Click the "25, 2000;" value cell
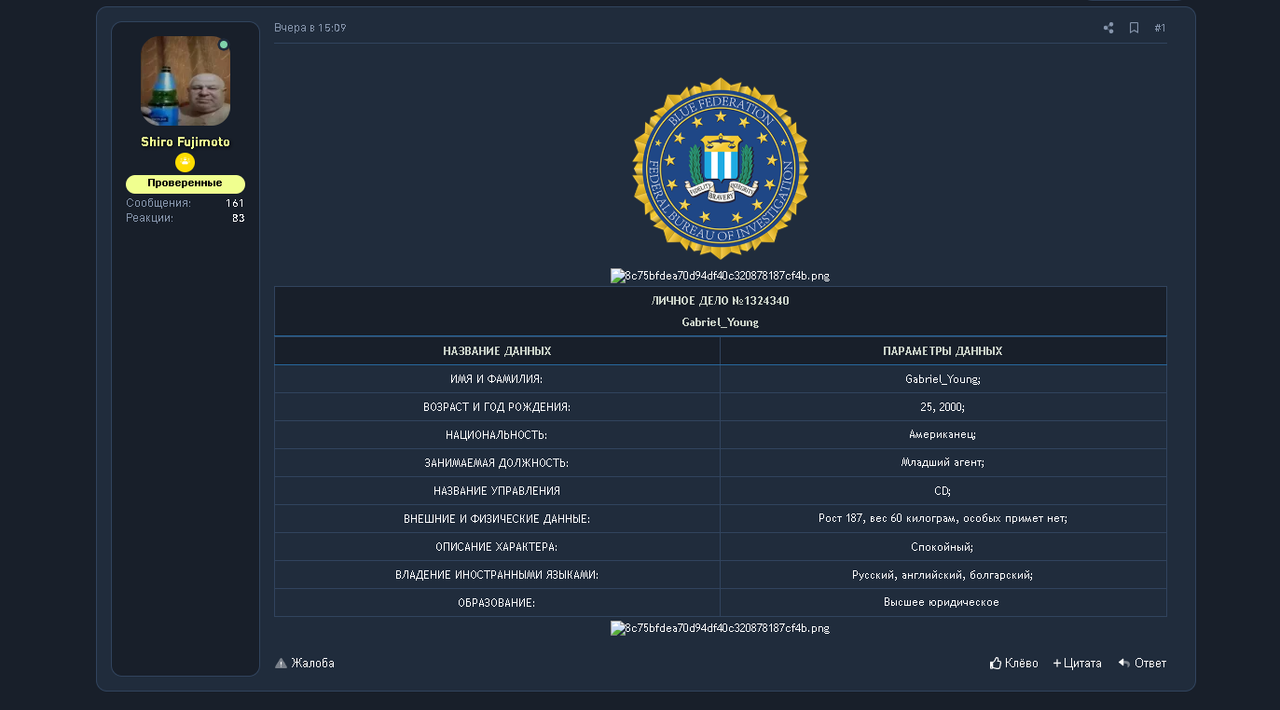Screen dimensions: 1280x710 [943, 407]
